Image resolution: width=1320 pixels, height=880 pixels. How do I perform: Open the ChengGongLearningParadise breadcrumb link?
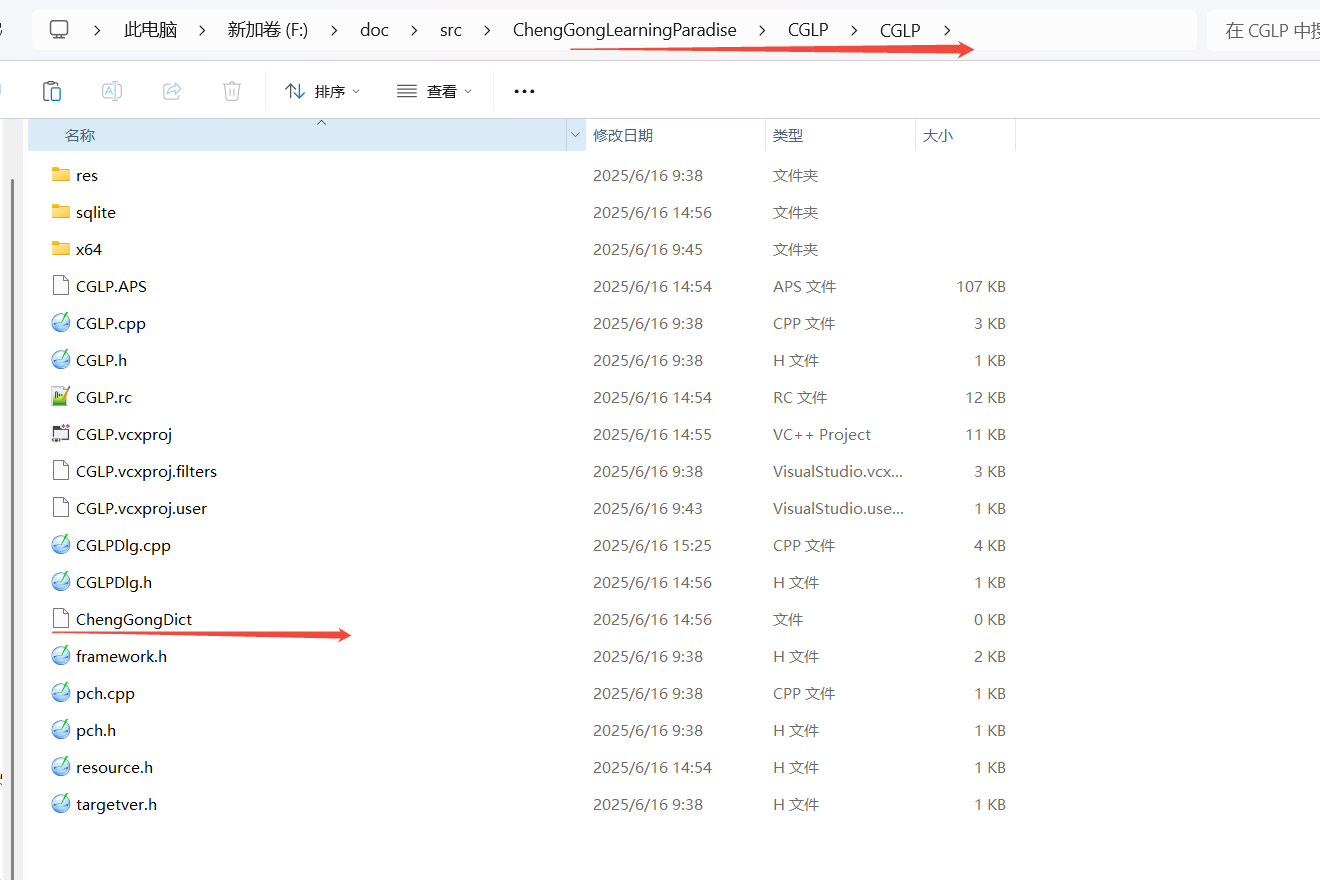click(624, 30)
